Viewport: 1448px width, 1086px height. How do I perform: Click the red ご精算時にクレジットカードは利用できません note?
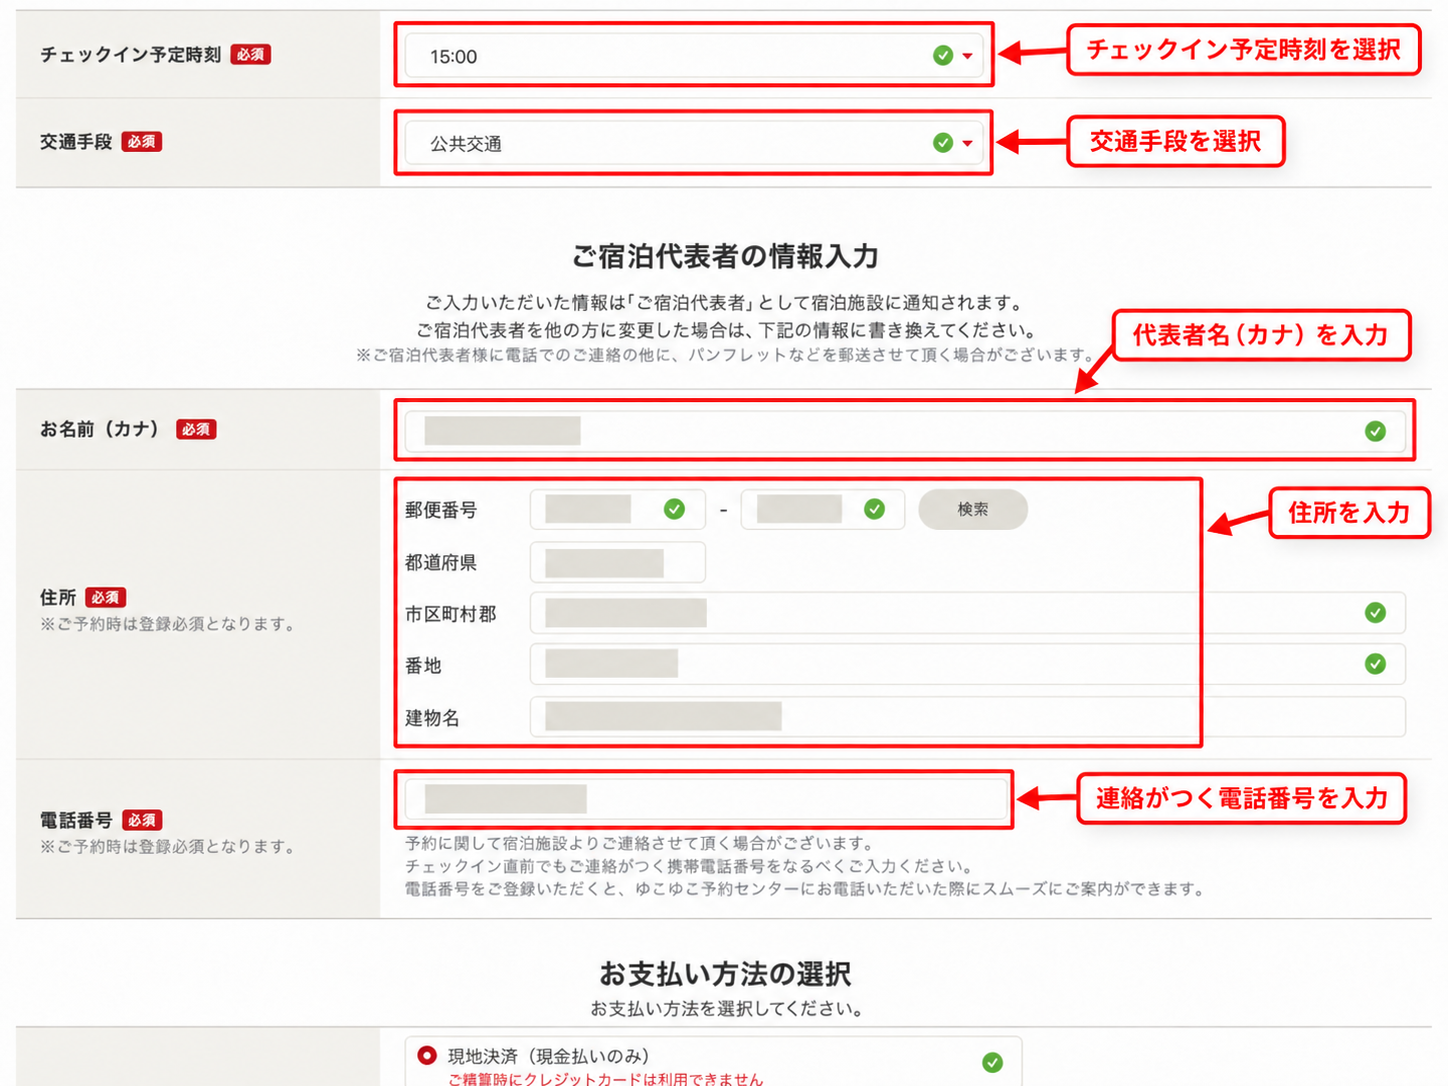[x=605, y=1079]
